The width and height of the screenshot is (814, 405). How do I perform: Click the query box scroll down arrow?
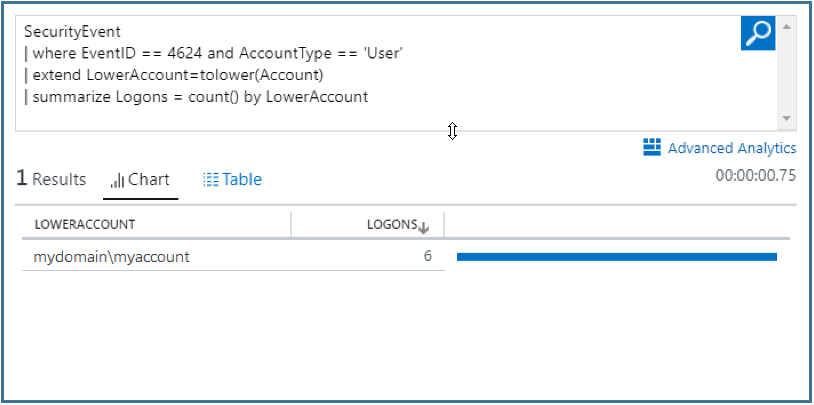pos(788,118)
